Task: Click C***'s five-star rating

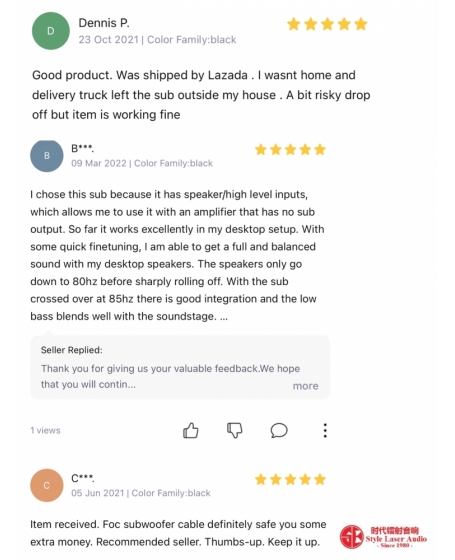Action: pyautogui.click(x=290, y=479)
